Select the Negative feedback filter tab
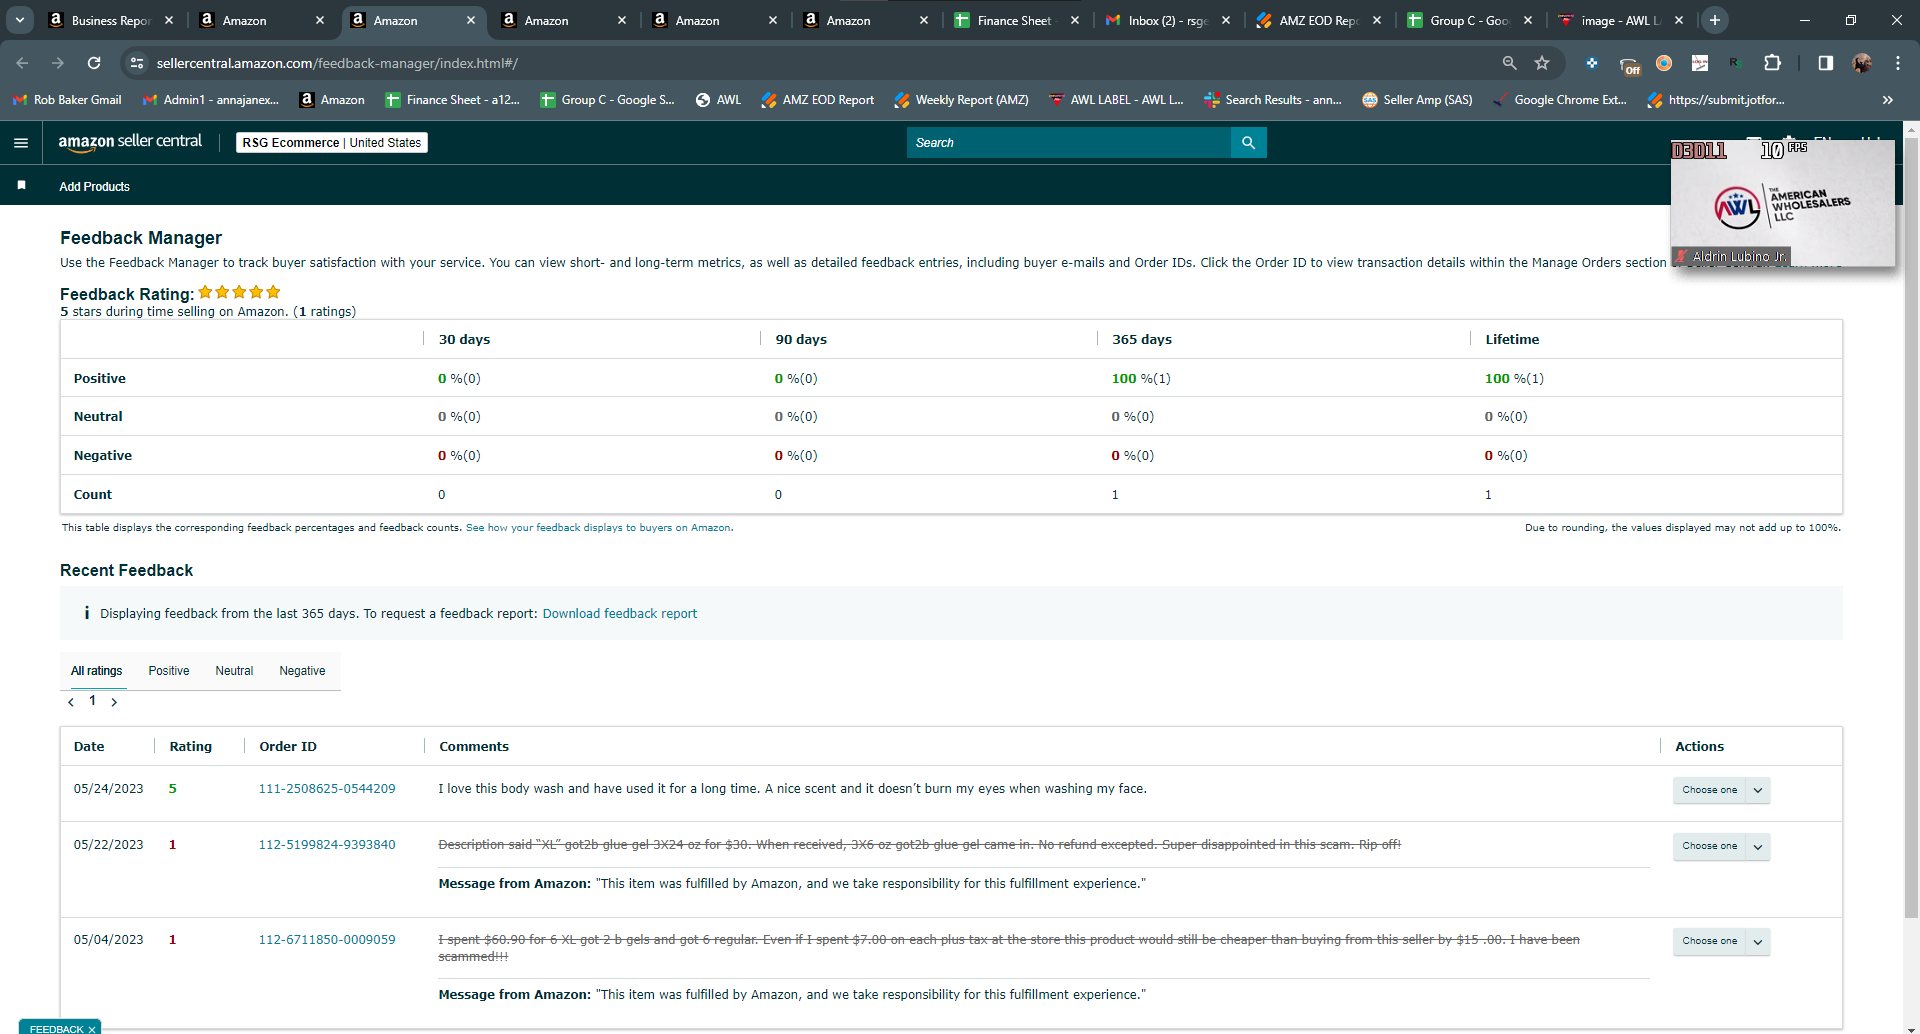 pos(302,671)
